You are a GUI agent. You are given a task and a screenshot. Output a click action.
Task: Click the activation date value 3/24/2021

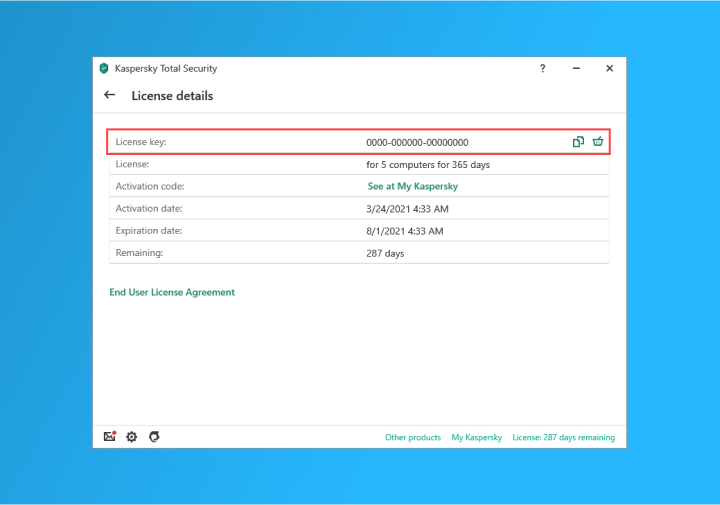(406, 208)
